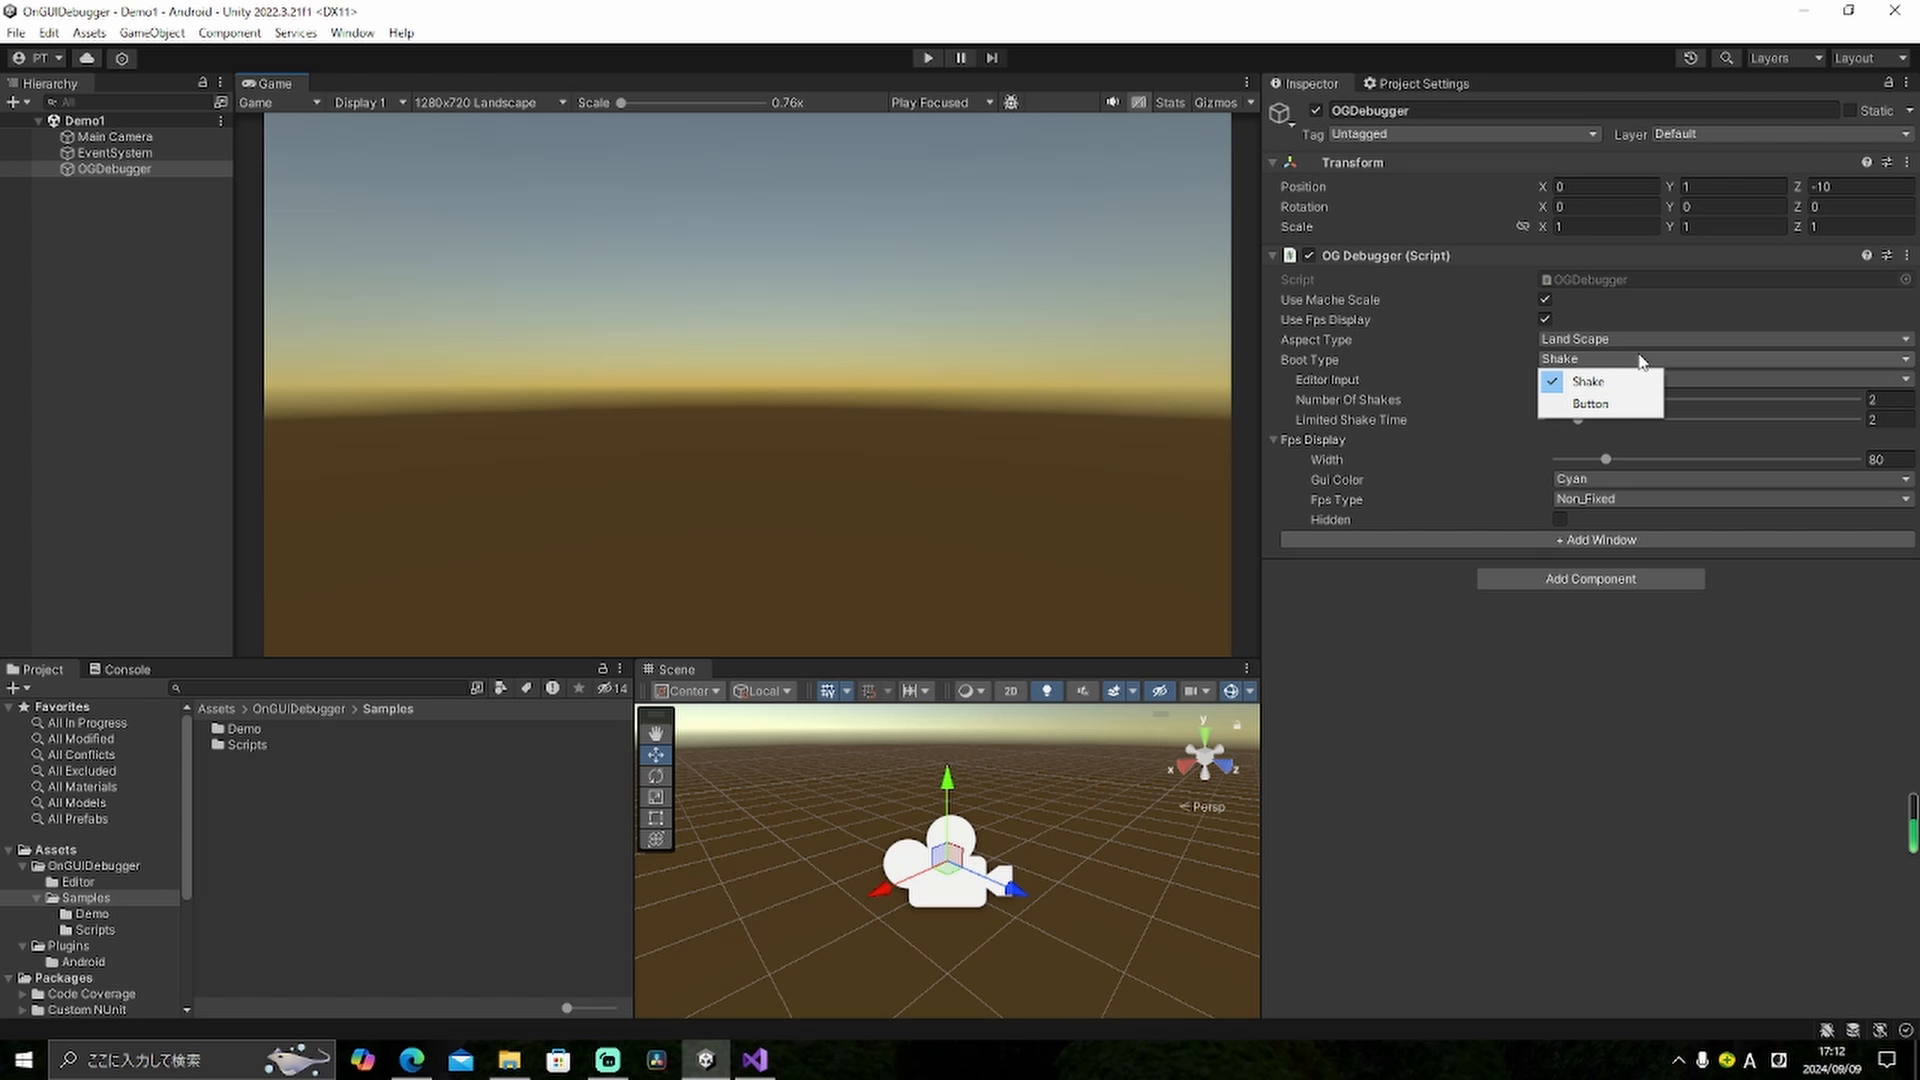Screen dimensions: 1920x1080
Task: Open the Project Settings tab
Action: (x=1416, y=83)
